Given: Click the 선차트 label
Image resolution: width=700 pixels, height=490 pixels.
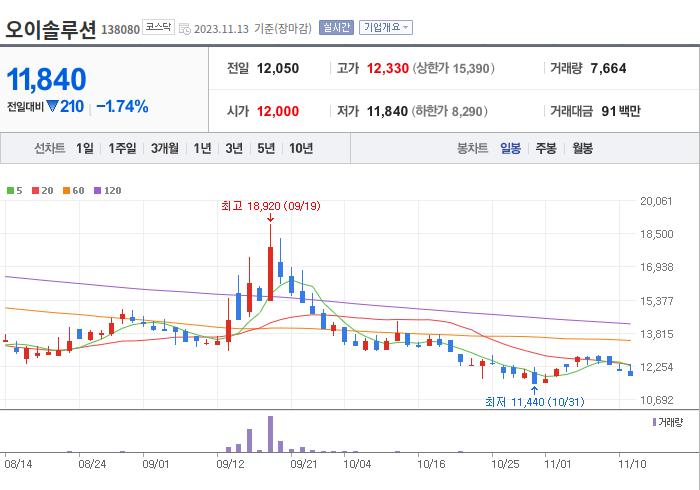Looking at the screenshot, I should 50,148.
